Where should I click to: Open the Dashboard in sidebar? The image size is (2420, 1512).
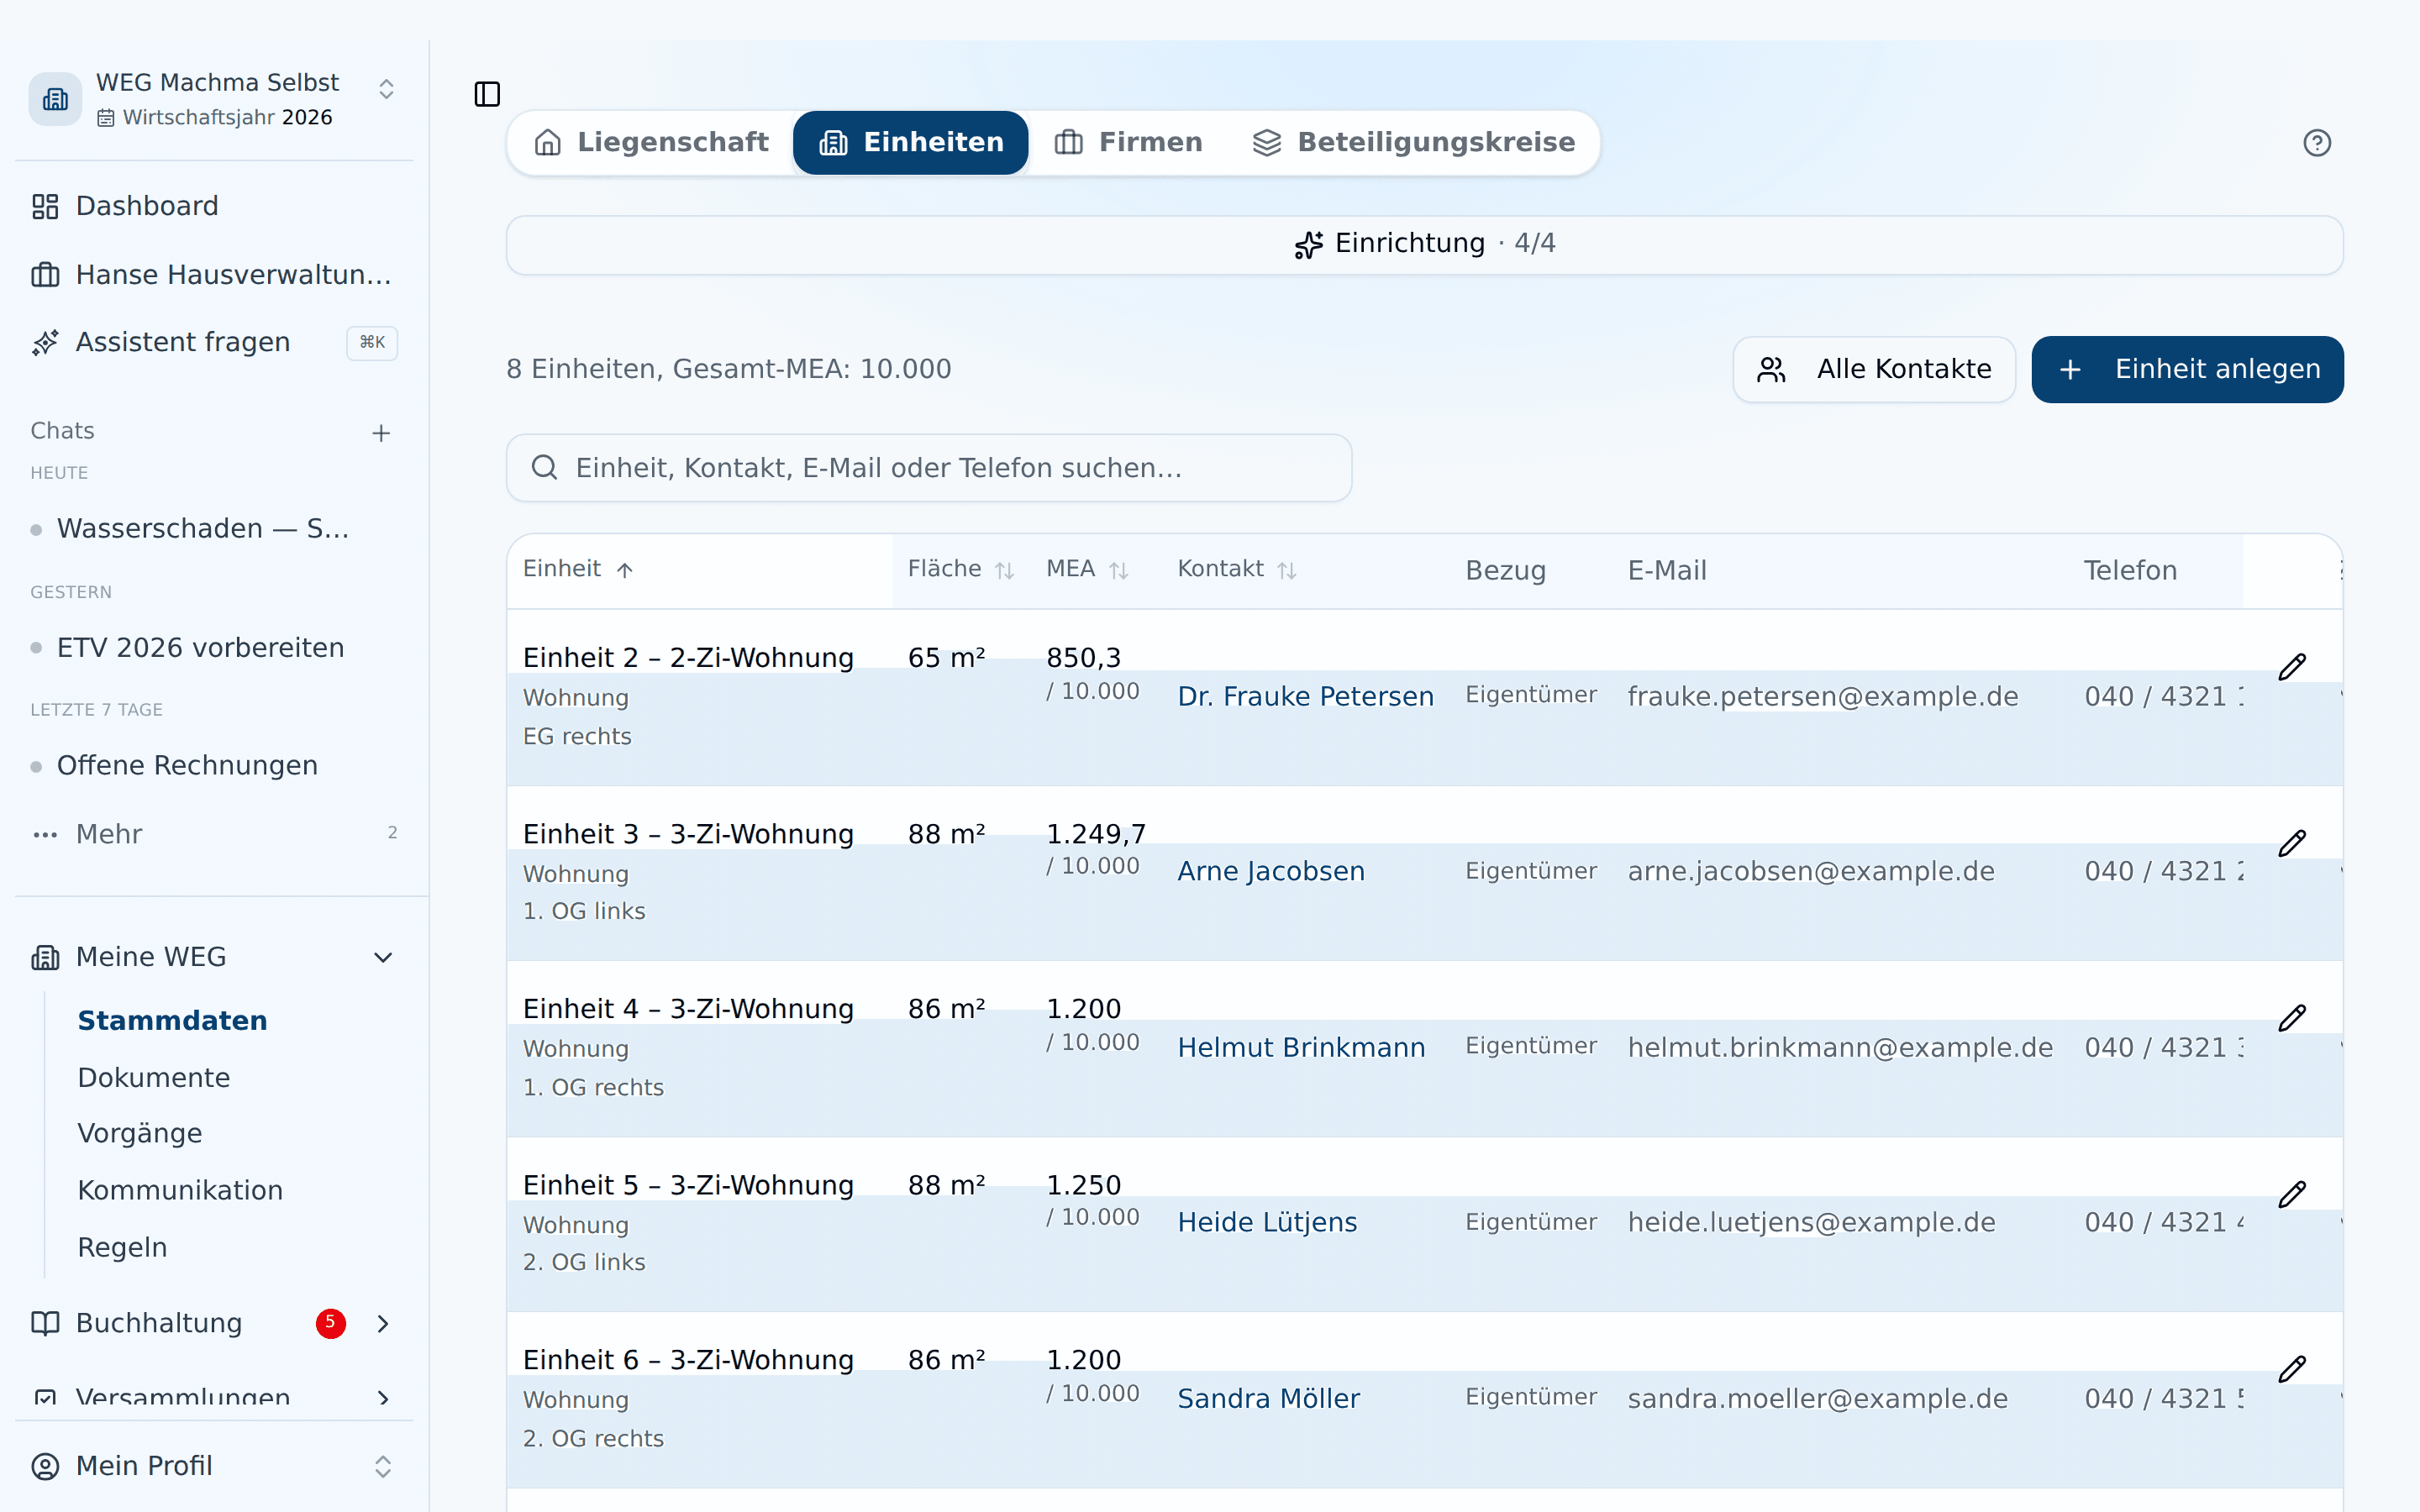(x=214, y=206)
